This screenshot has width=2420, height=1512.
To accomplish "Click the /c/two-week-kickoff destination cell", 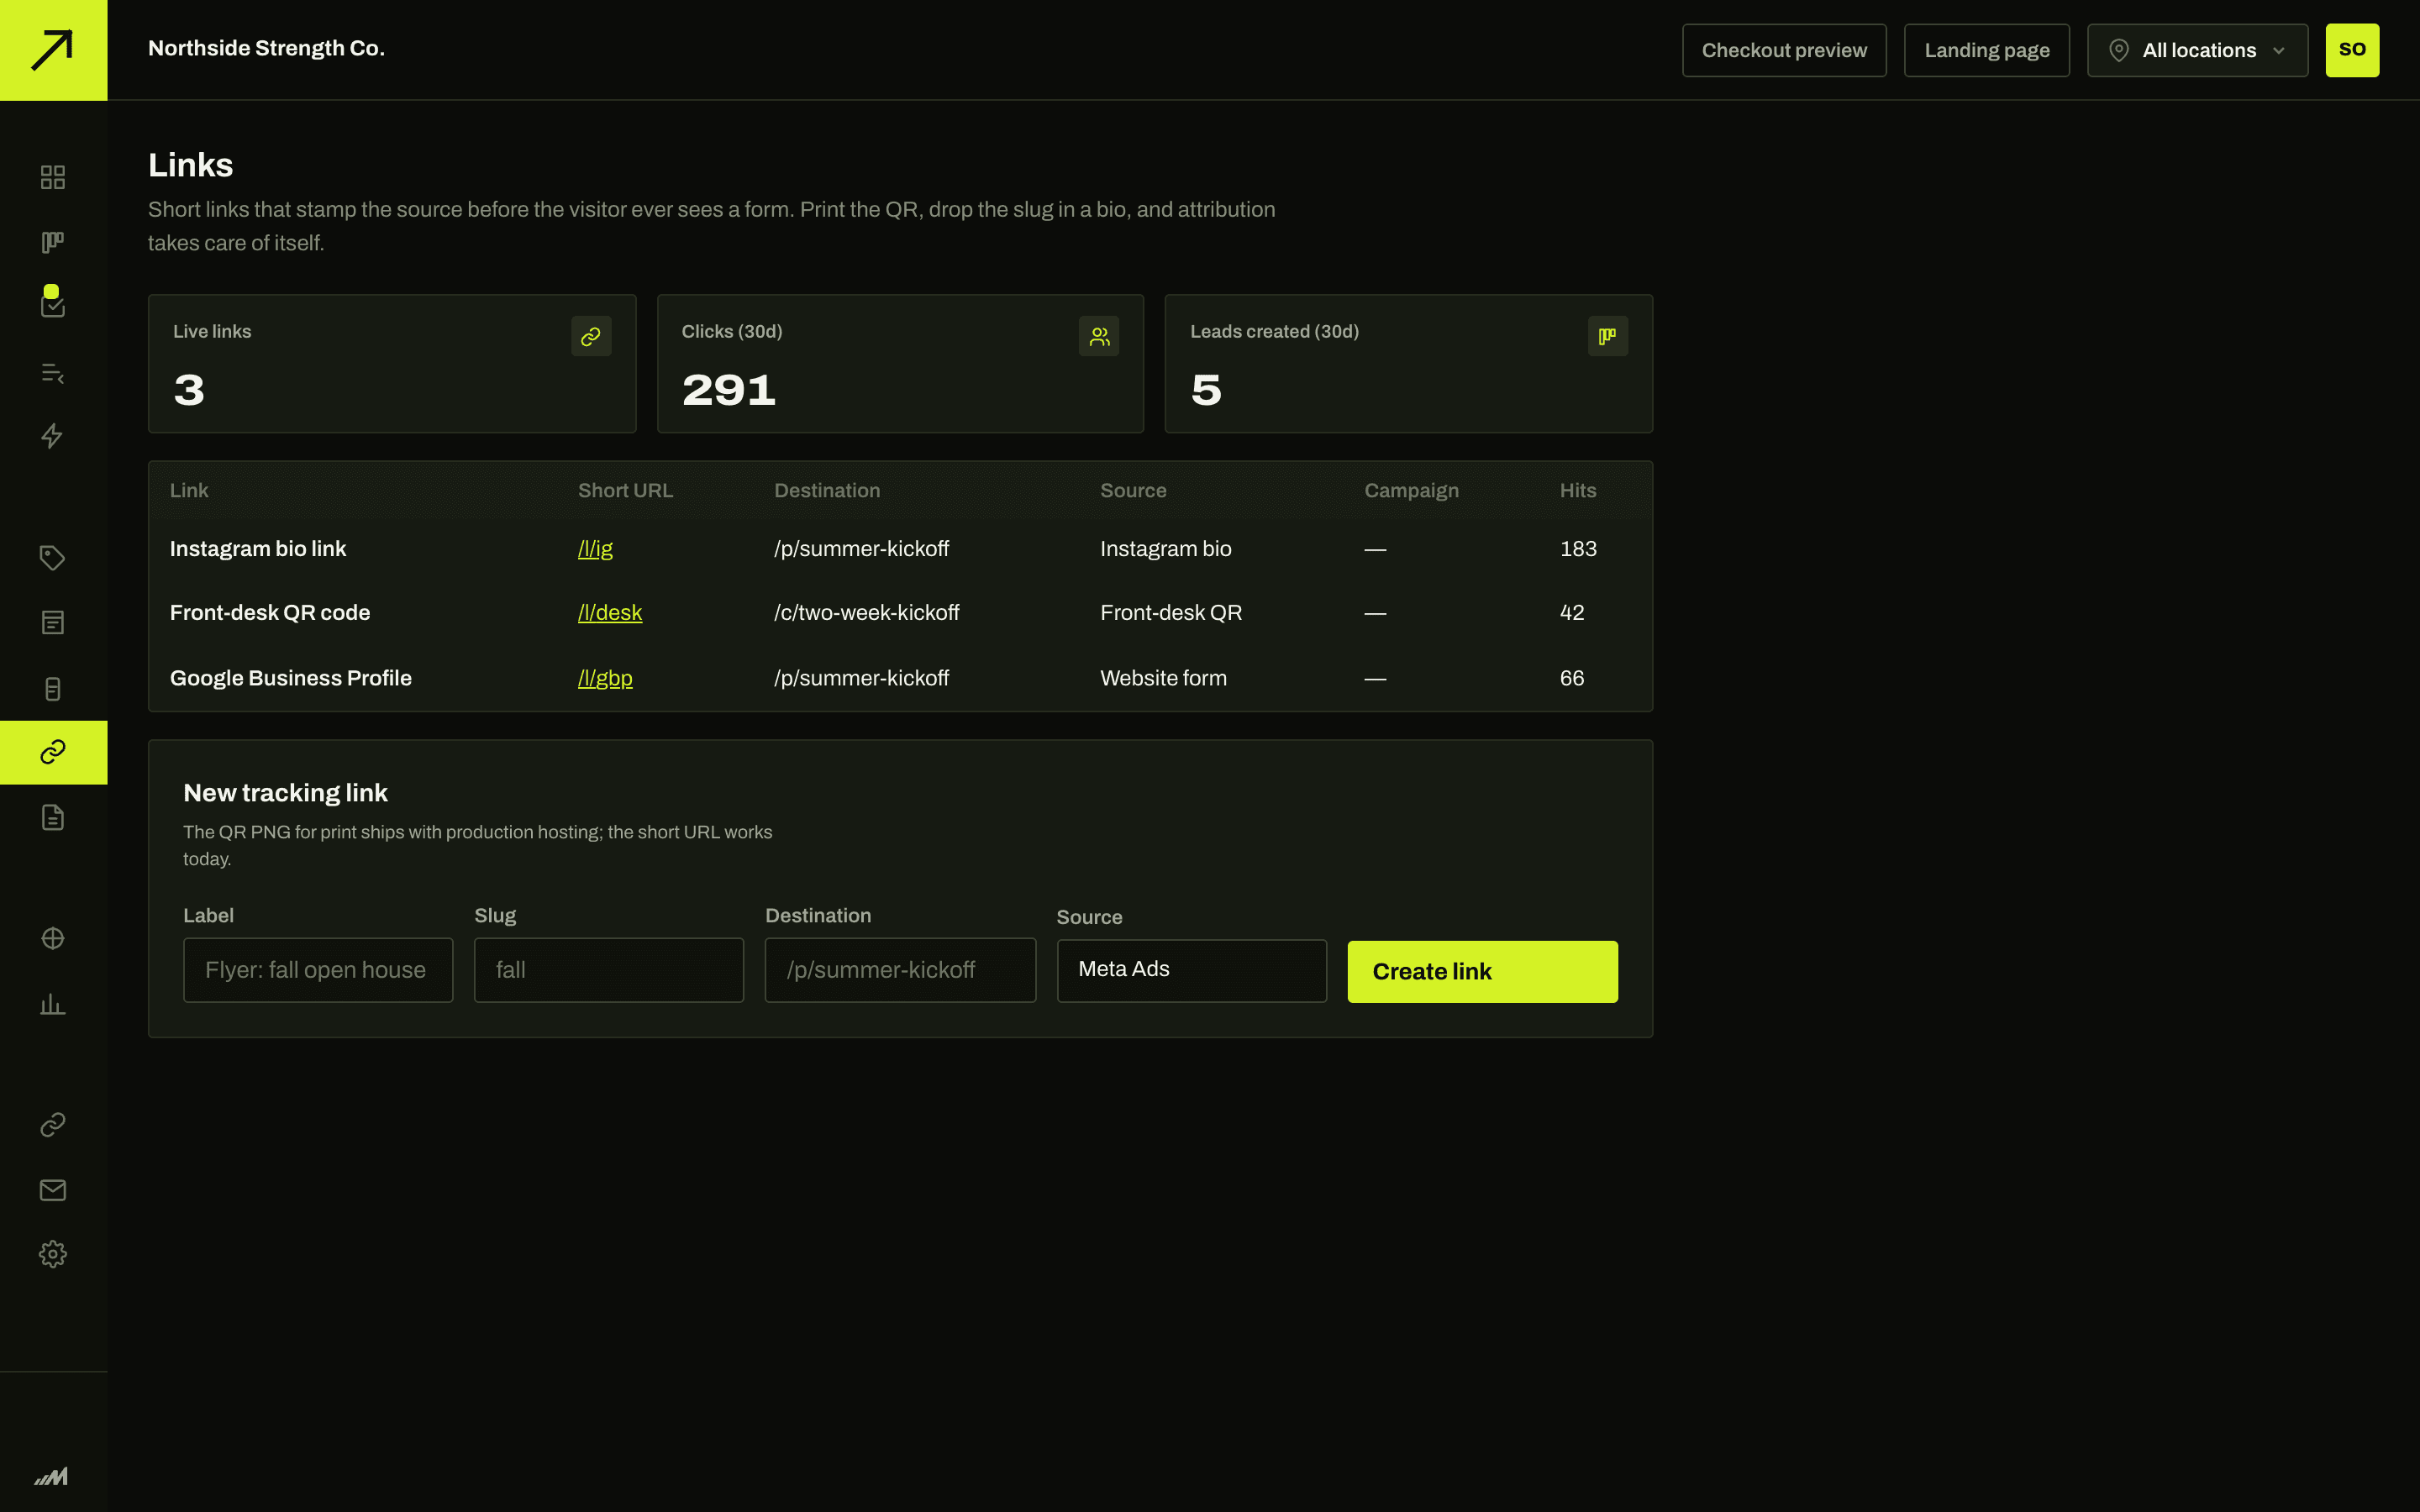I will 867,613.
